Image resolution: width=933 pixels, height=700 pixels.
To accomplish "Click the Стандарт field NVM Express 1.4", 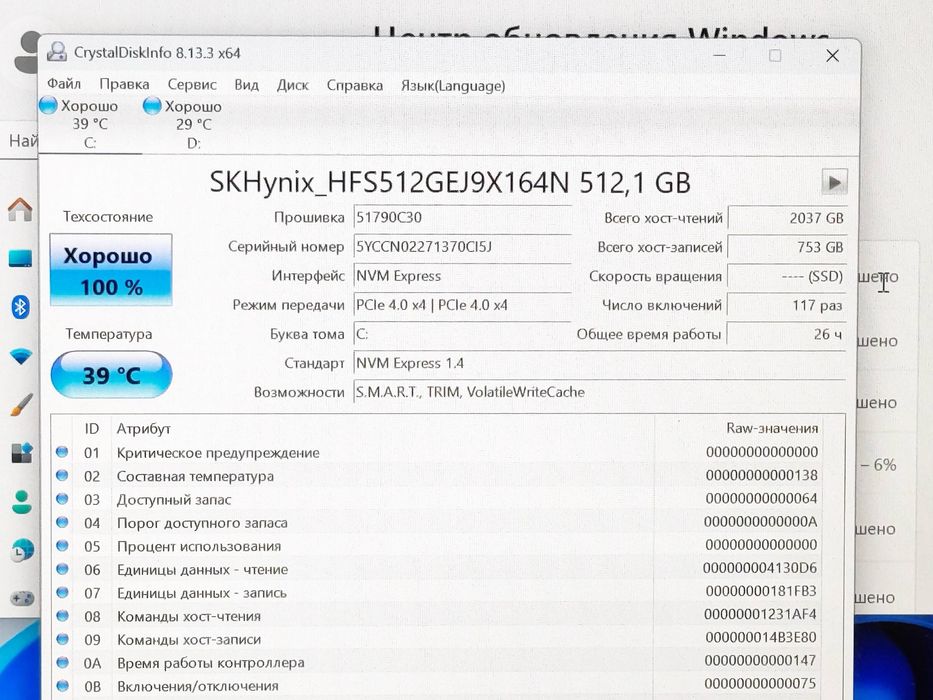I will (x=600, y=363).
